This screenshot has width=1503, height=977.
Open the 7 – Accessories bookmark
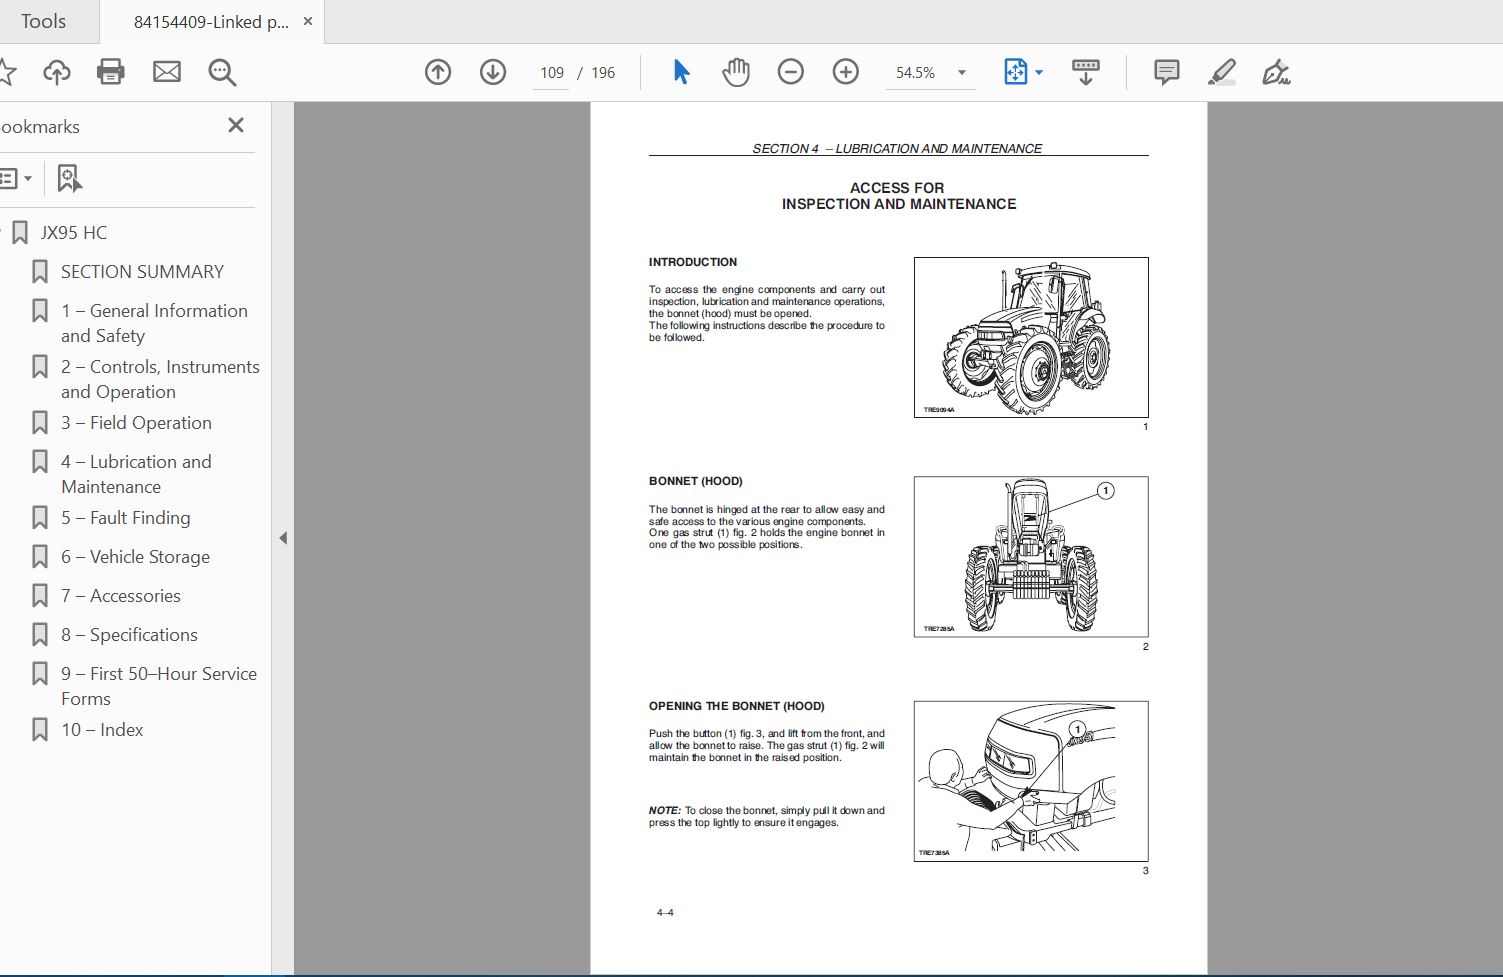coord(121,596)
